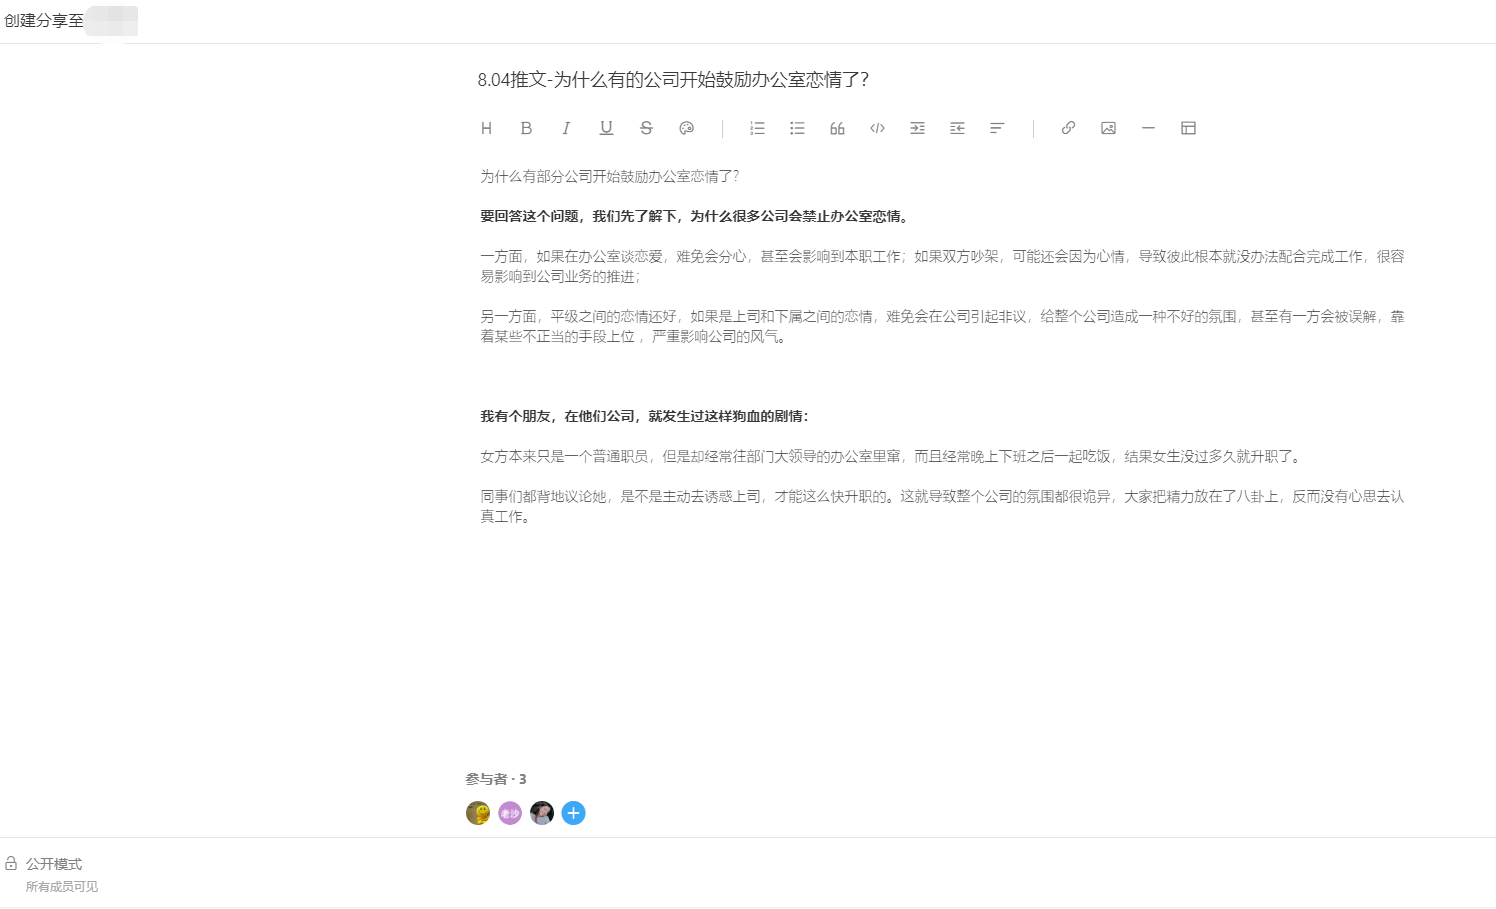Open the text color palette icon
1496x909 pixels.
pyautogui.click(x=686, y=128)
